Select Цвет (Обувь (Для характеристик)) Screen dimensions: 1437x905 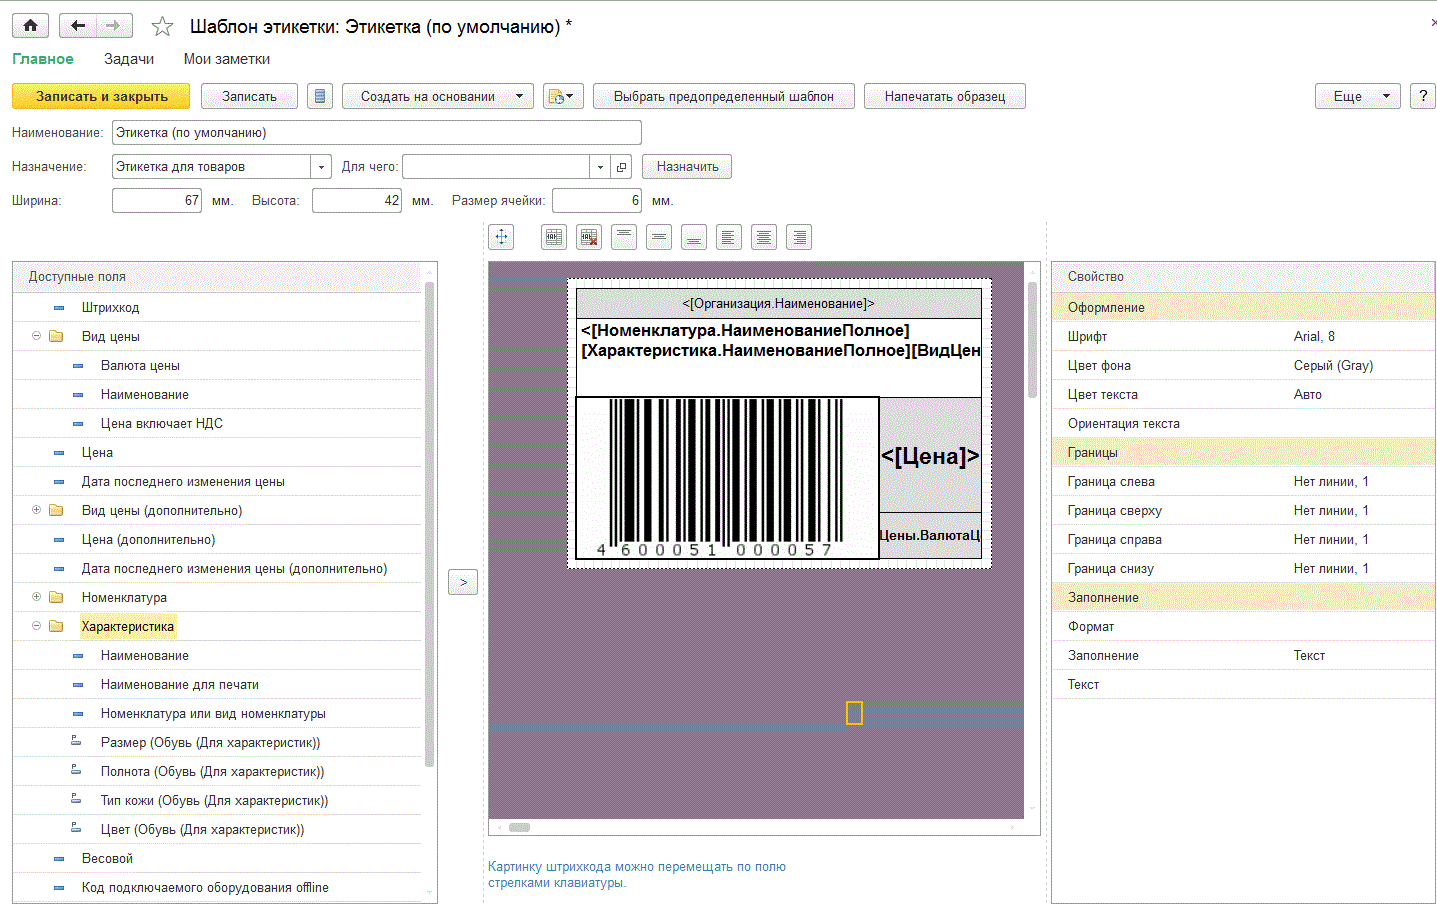click(202, 829)
